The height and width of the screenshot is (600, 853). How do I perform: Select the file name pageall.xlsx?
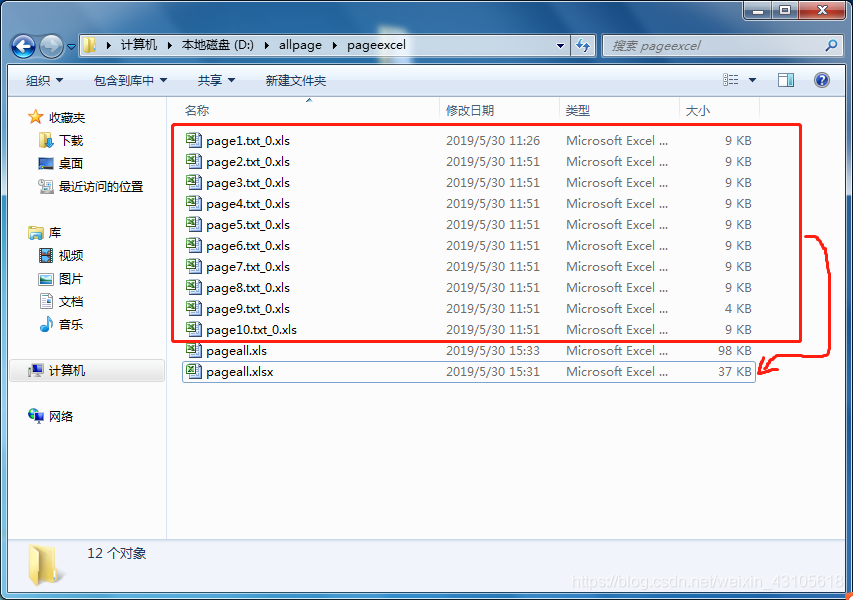point(240,372)
